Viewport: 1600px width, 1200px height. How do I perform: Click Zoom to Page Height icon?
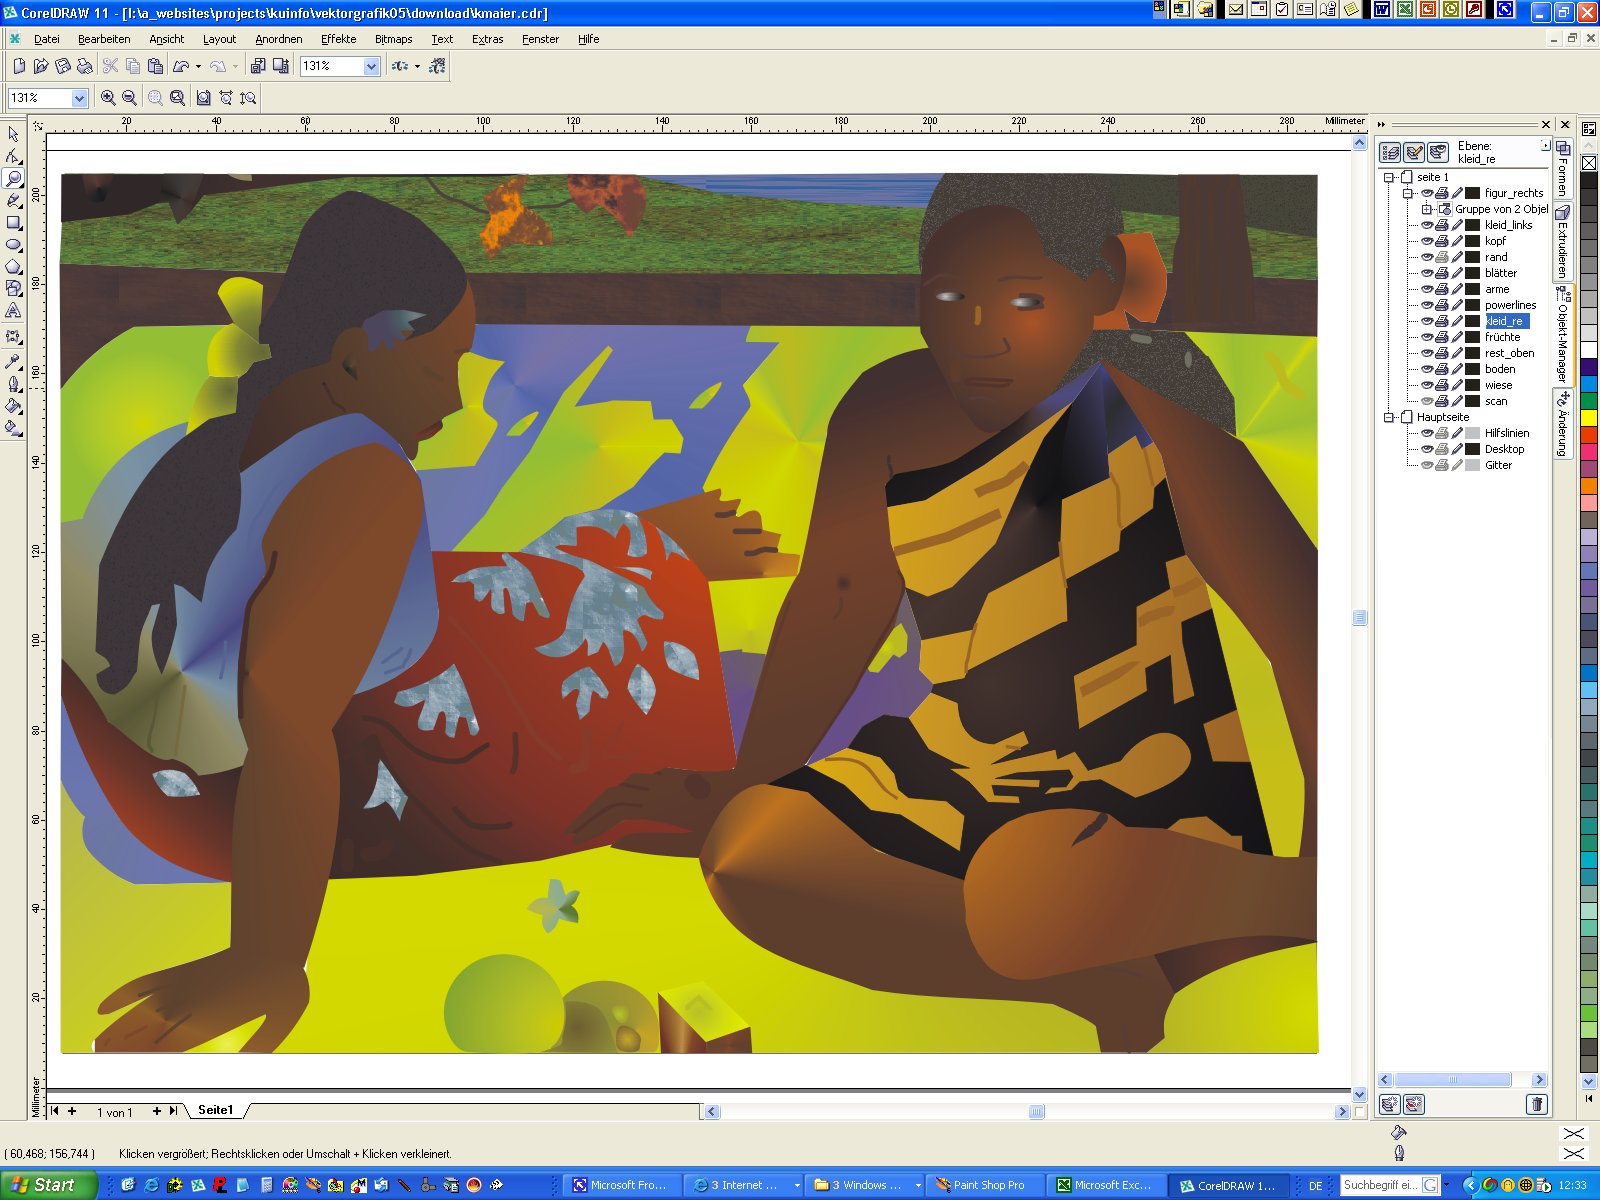(248, 98)
